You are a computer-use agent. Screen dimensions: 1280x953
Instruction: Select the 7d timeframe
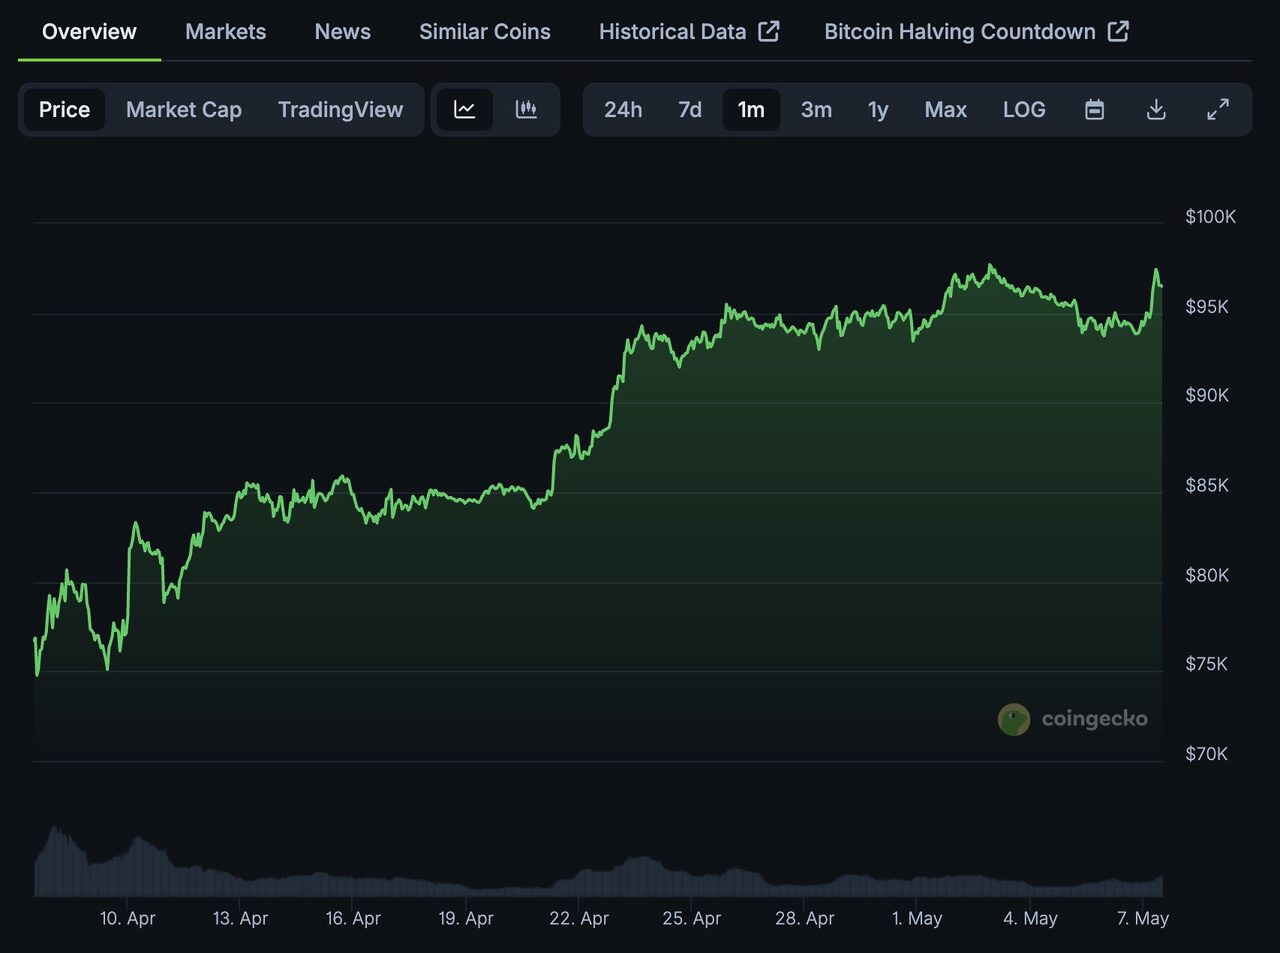pyautogui.click(x=689, y=110)
